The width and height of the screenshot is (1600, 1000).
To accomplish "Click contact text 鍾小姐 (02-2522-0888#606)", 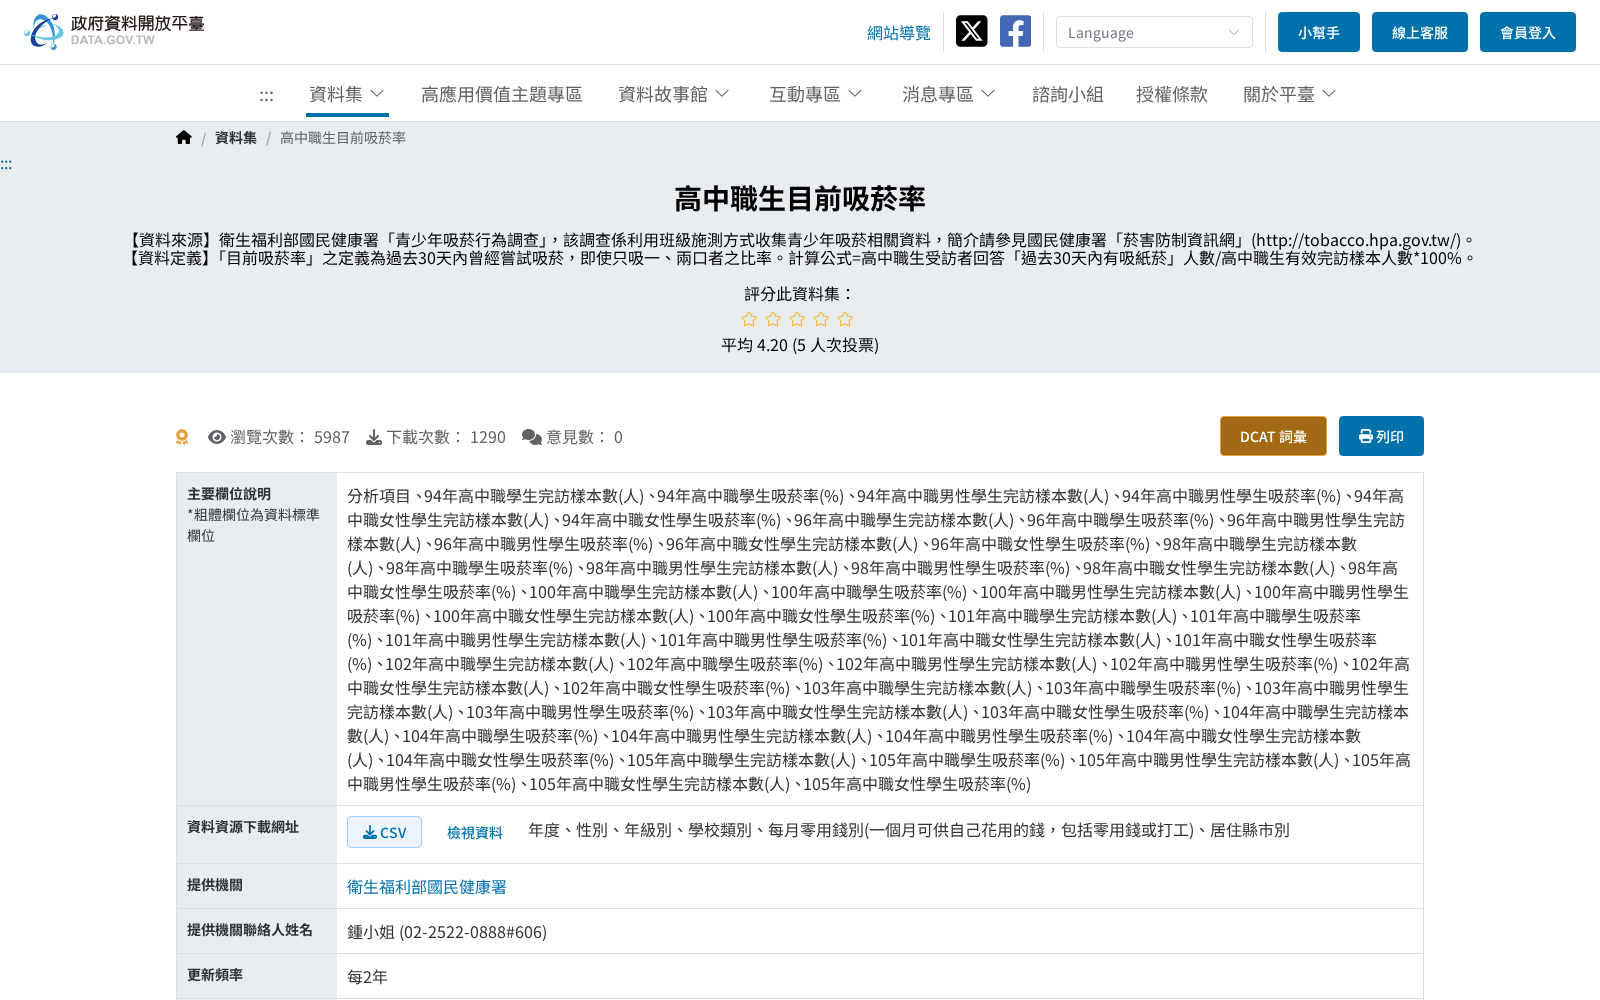I will tap(447, 932).
